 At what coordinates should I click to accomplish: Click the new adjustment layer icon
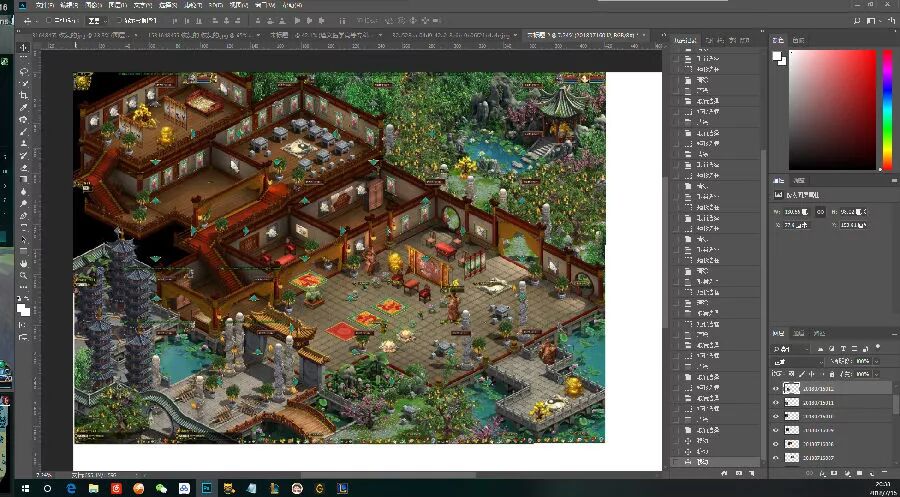point(847,473)
